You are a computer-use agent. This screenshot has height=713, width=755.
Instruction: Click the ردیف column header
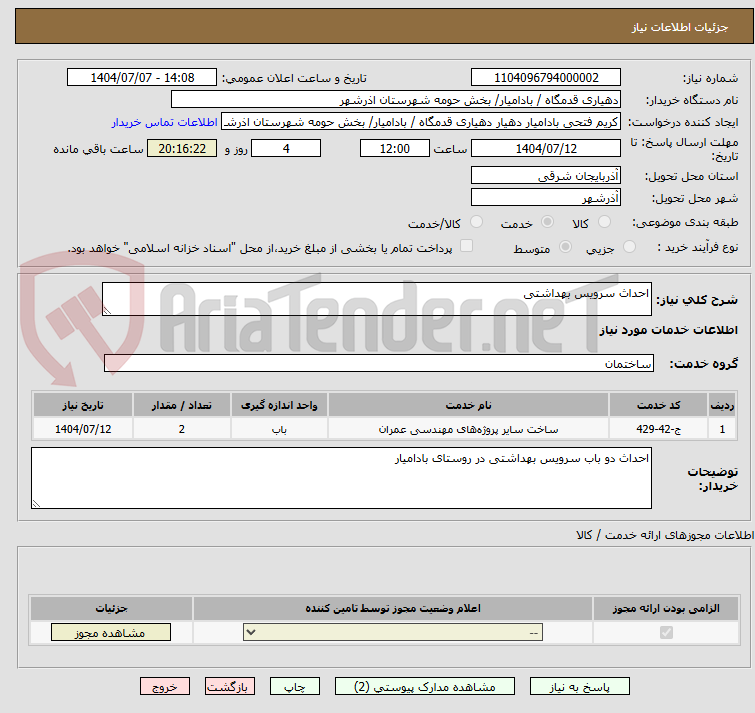click(x=722, y=405)
